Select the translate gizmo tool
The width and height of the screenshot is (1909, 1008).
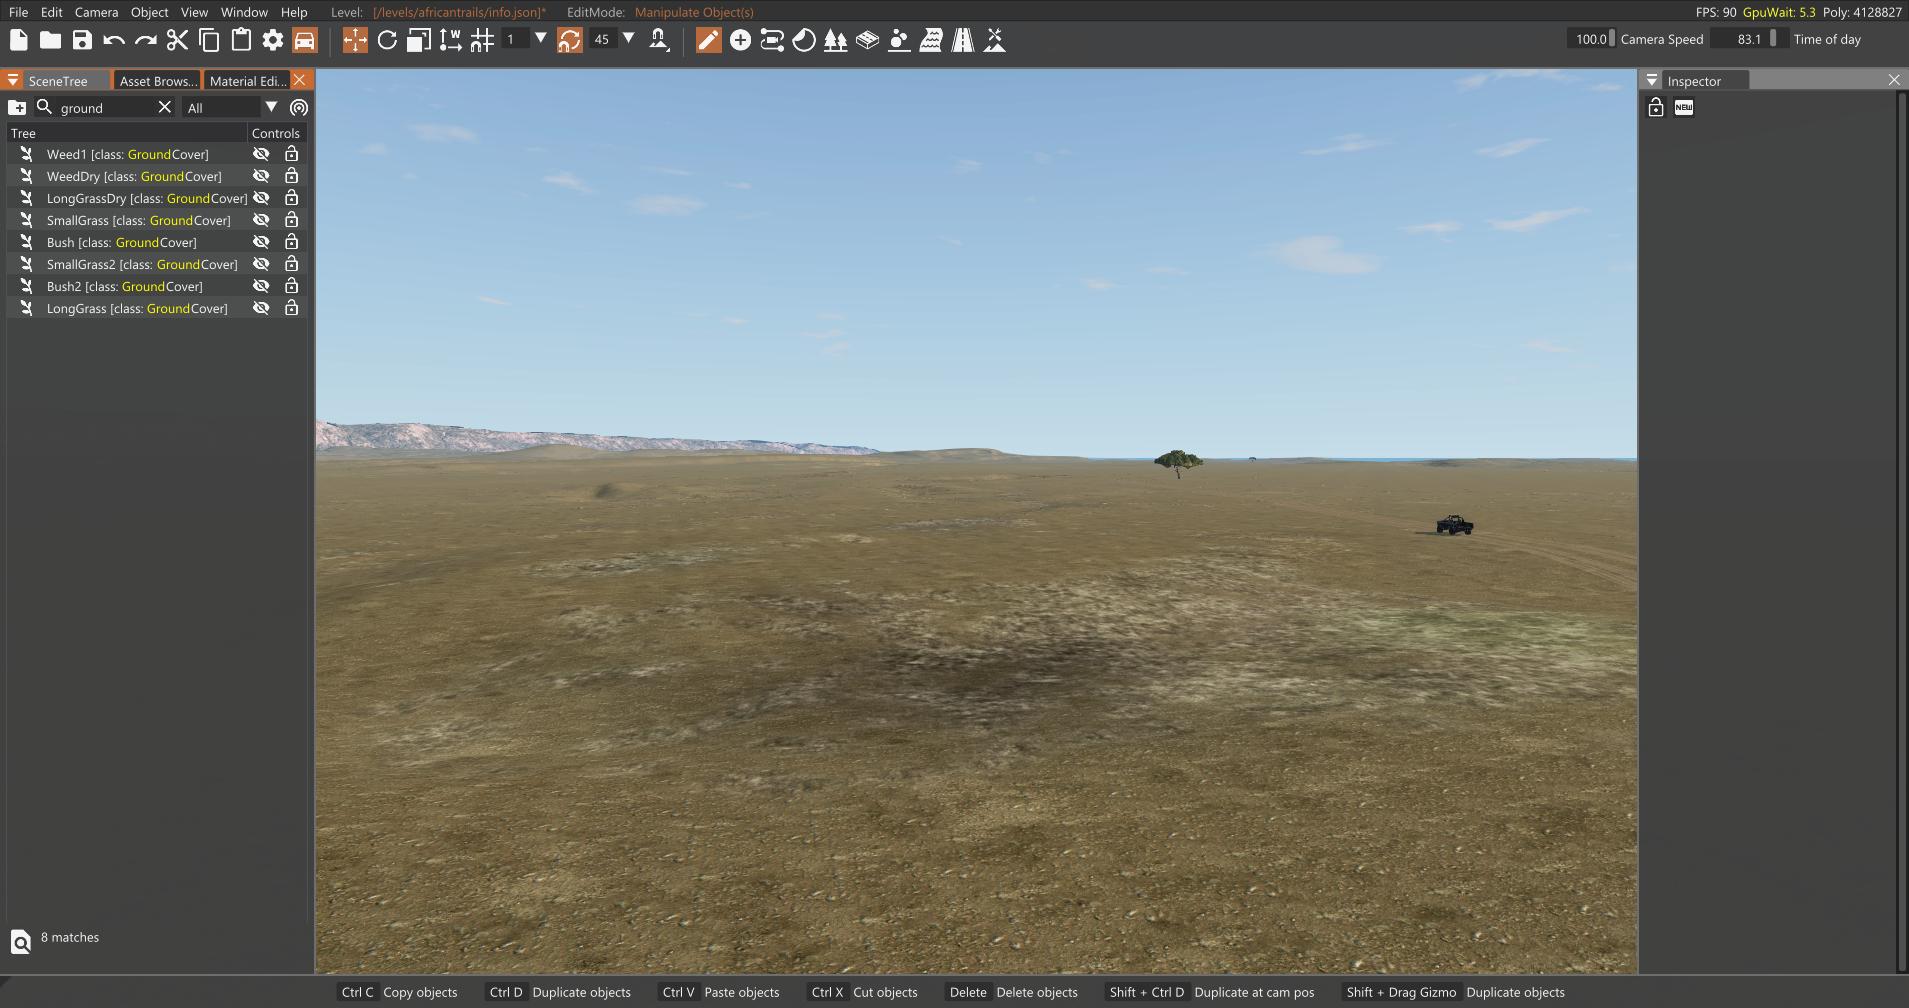pyautogui.click(x=355, y=40)
